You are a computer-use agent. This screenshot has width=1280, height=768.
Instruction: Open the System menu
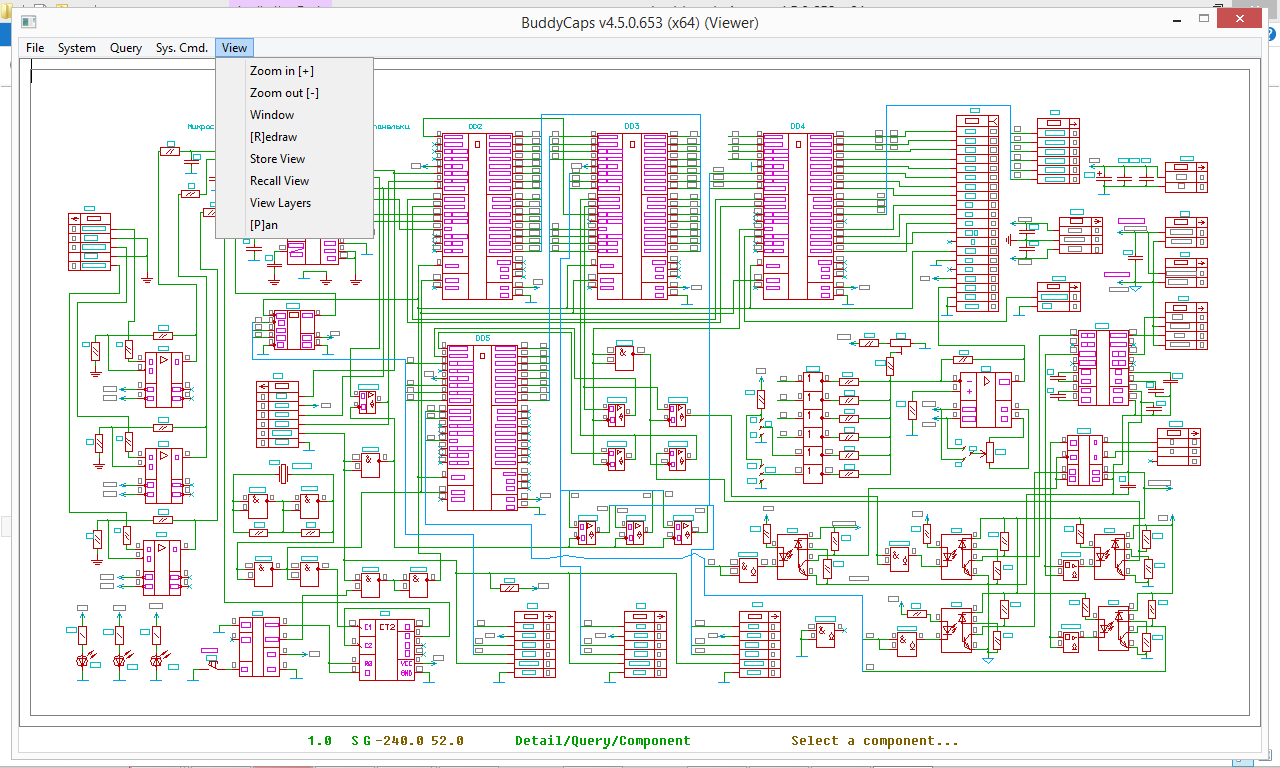[77, 48]
